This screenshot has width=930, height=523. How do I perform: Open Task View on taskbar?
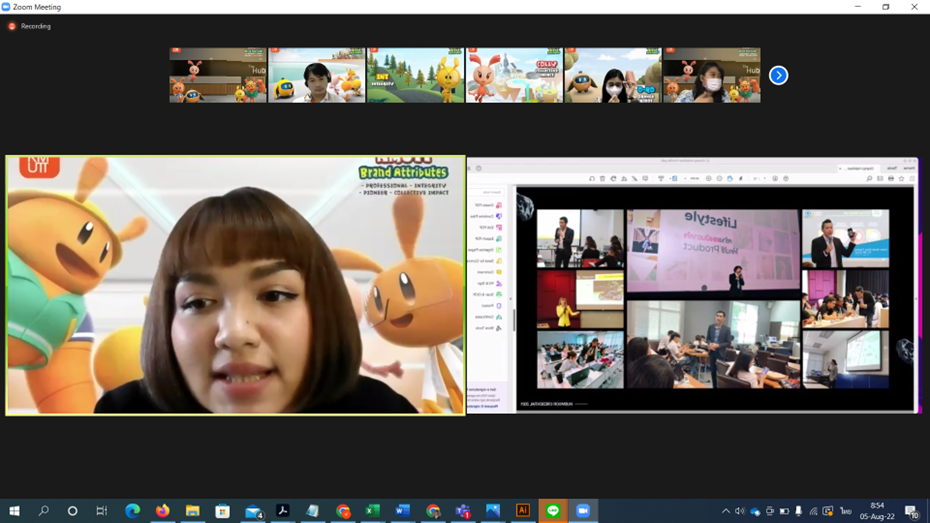[102, 511]
